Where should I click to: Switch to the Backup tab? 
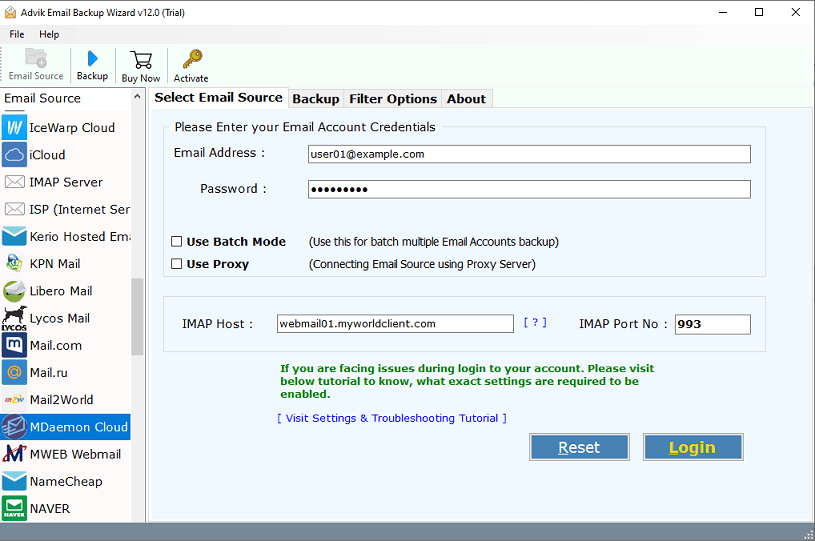click(316, 99)
